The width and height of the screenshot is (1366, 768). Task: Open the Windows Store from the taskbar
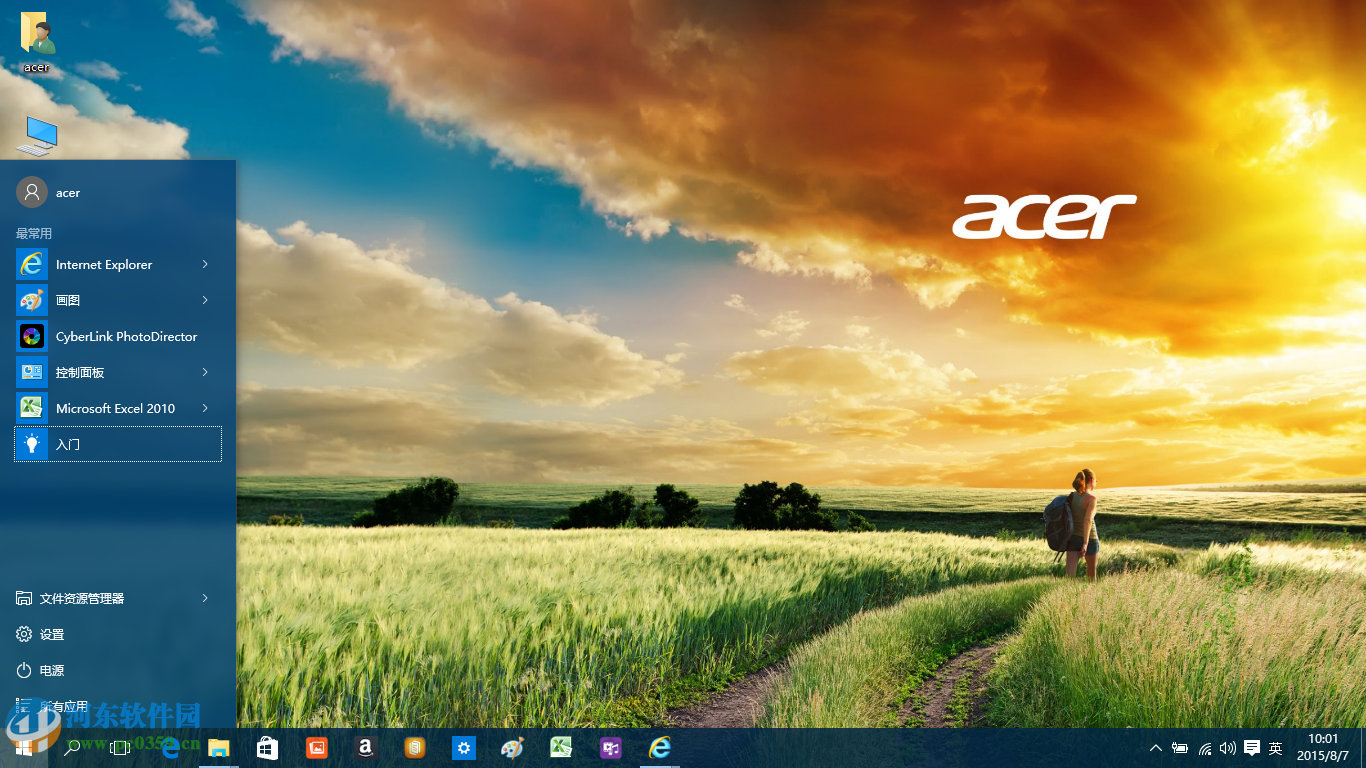[x=266, y=747]
